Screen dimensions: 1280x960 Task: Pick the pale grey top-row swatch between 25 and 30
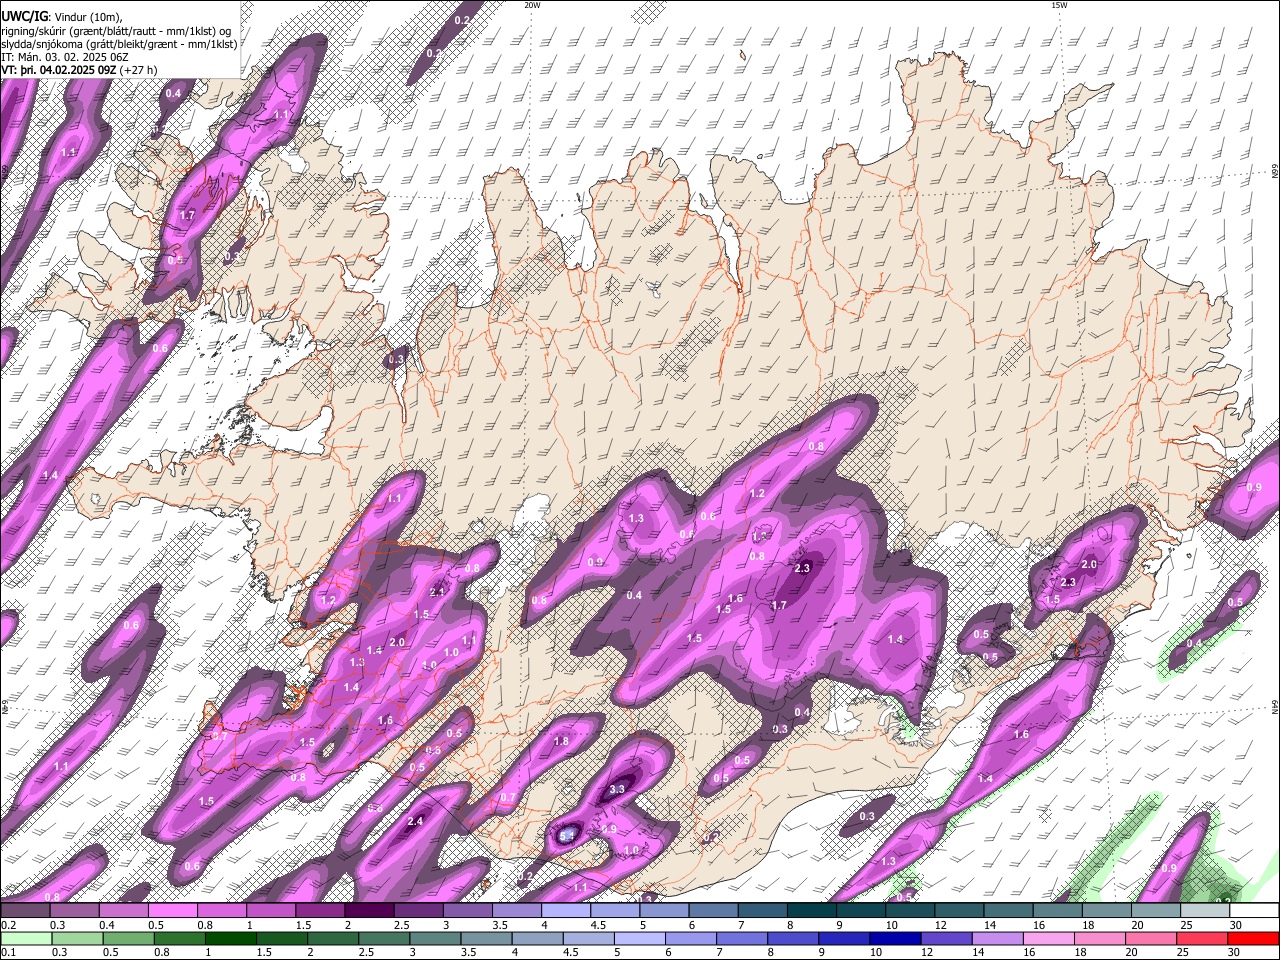click(x=1205, y=910)
